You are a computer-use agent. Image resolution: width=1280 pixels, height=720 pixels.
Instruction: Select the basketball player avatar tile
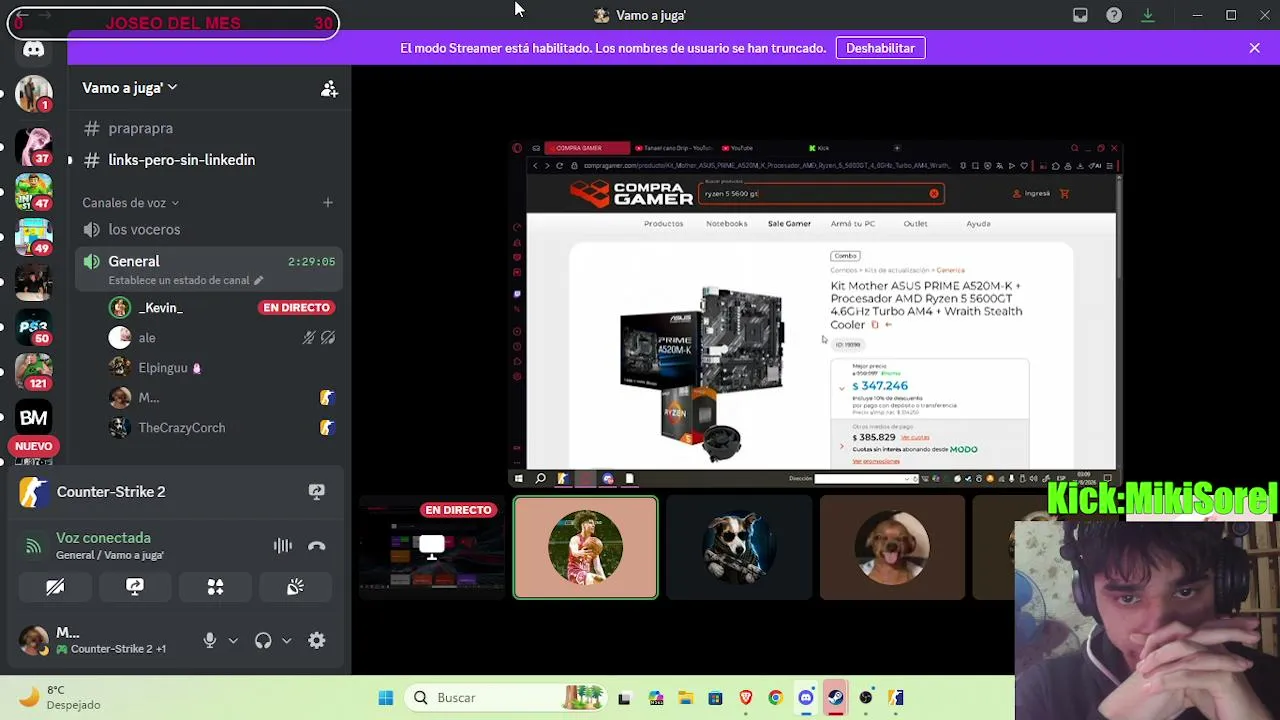tap(586, 548)
